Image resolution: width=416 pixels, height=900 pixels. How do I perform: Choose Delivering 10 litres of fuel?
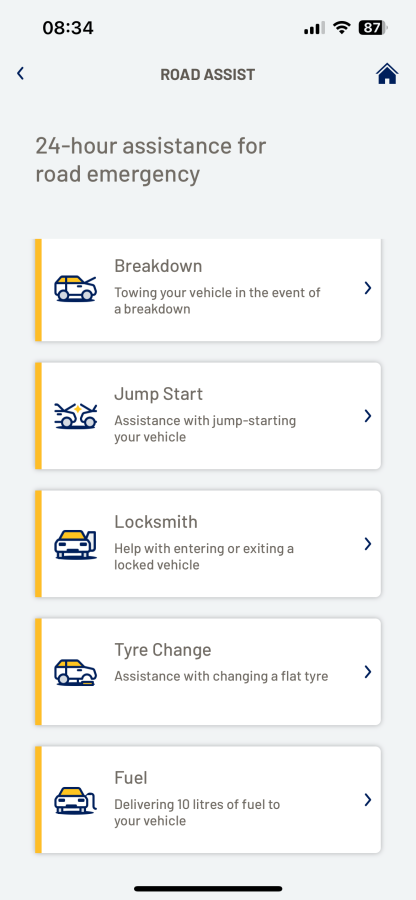[x=197, y=813]
